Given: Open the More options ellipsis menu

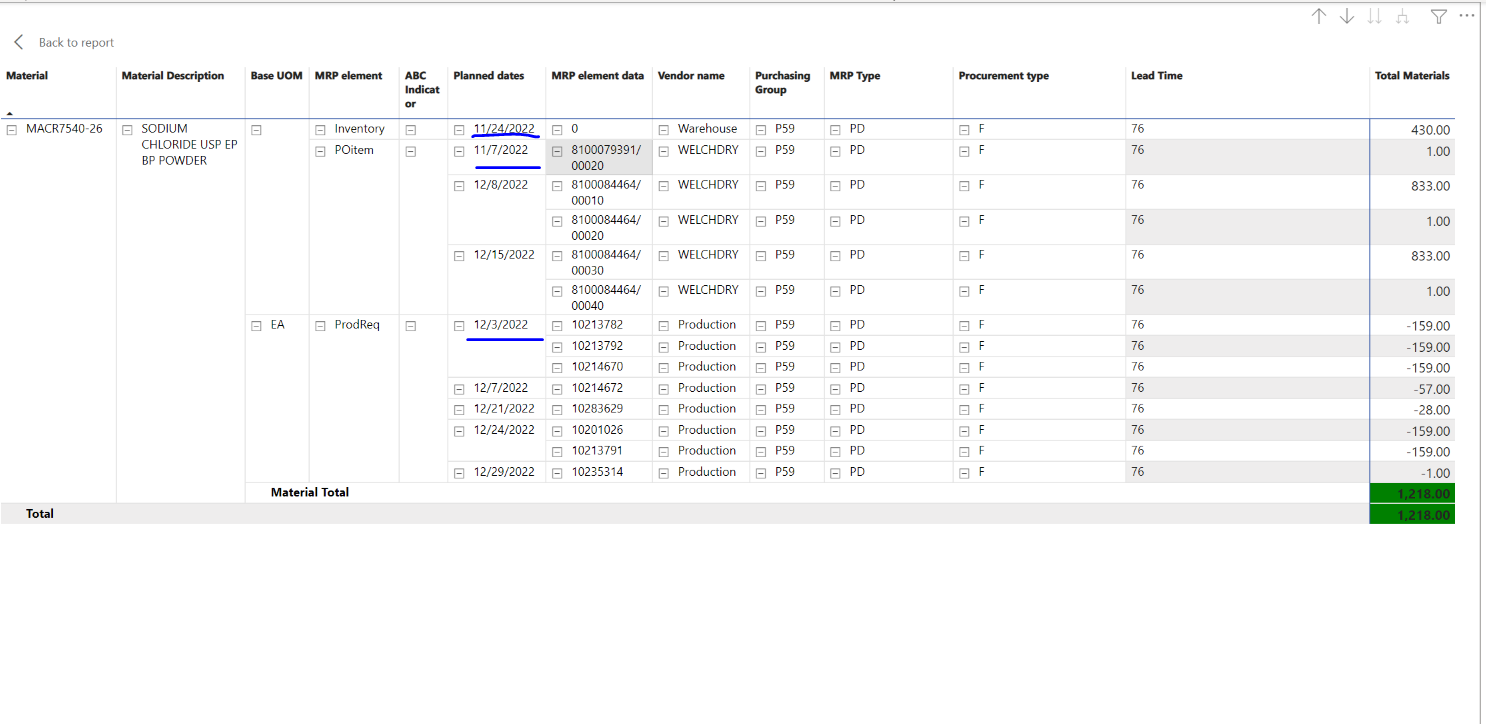Looking at the screenshot, I should coord(1467,16).
